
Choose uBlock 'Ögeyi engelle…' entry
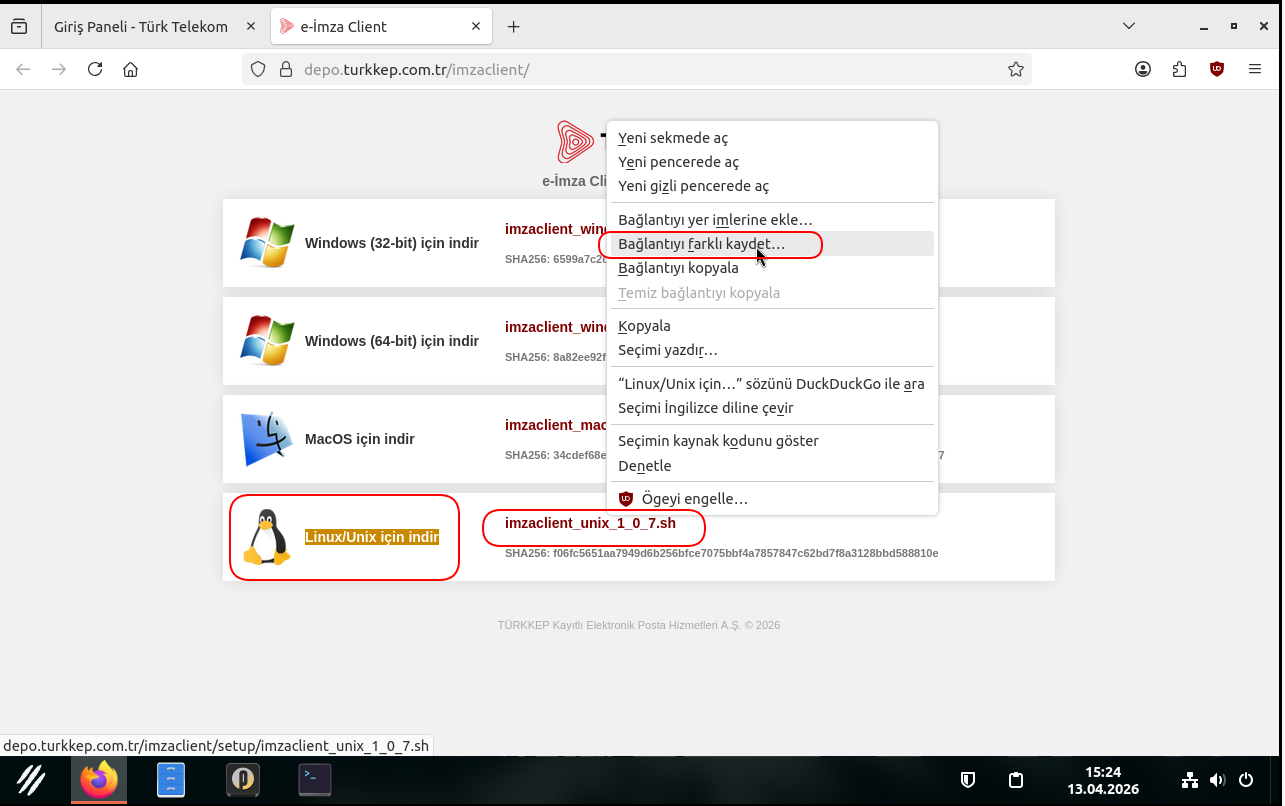pos(772,499)
